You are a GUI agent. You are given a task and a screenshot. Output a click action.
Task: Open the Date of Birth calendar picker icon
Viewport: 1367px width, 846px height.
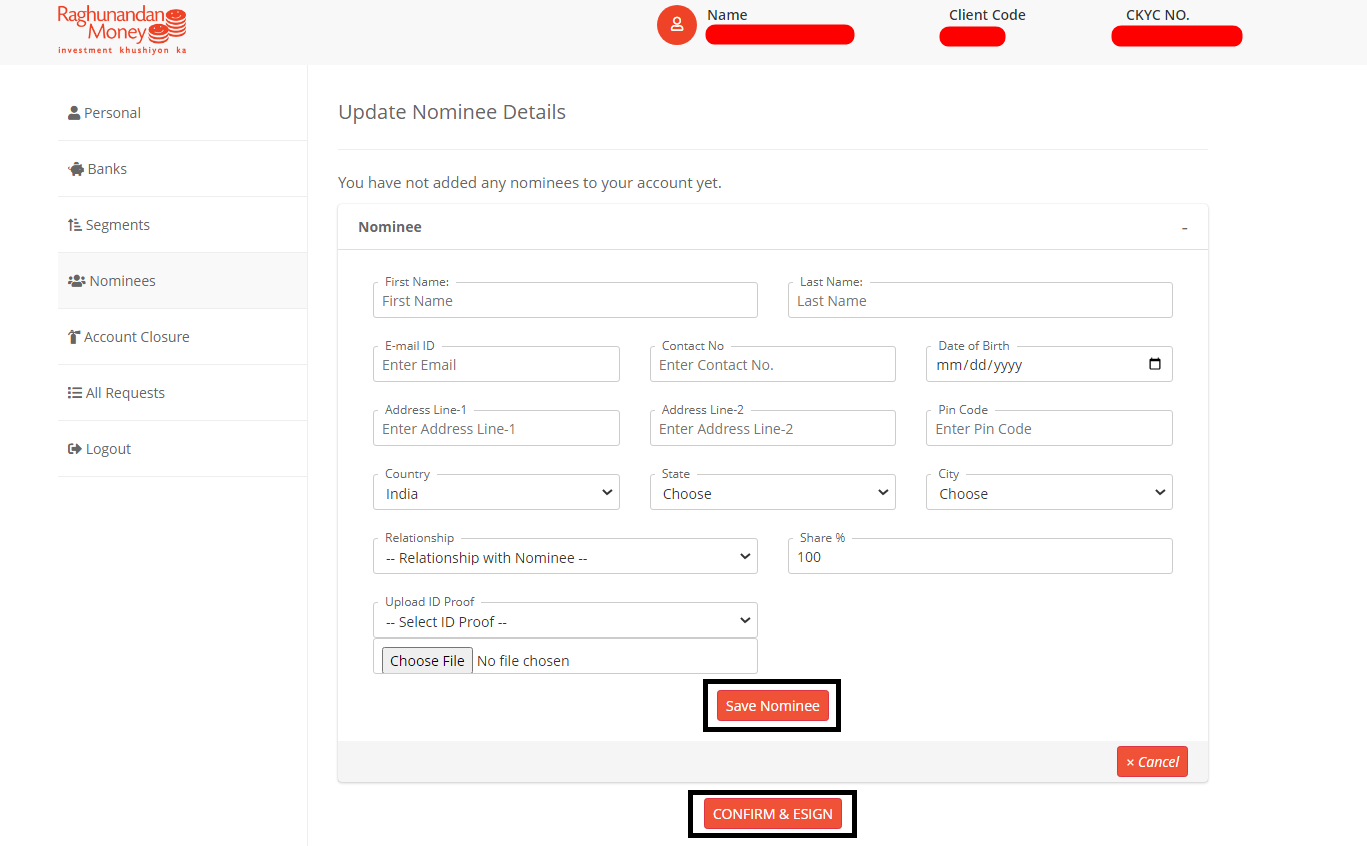pos(1155,364)
